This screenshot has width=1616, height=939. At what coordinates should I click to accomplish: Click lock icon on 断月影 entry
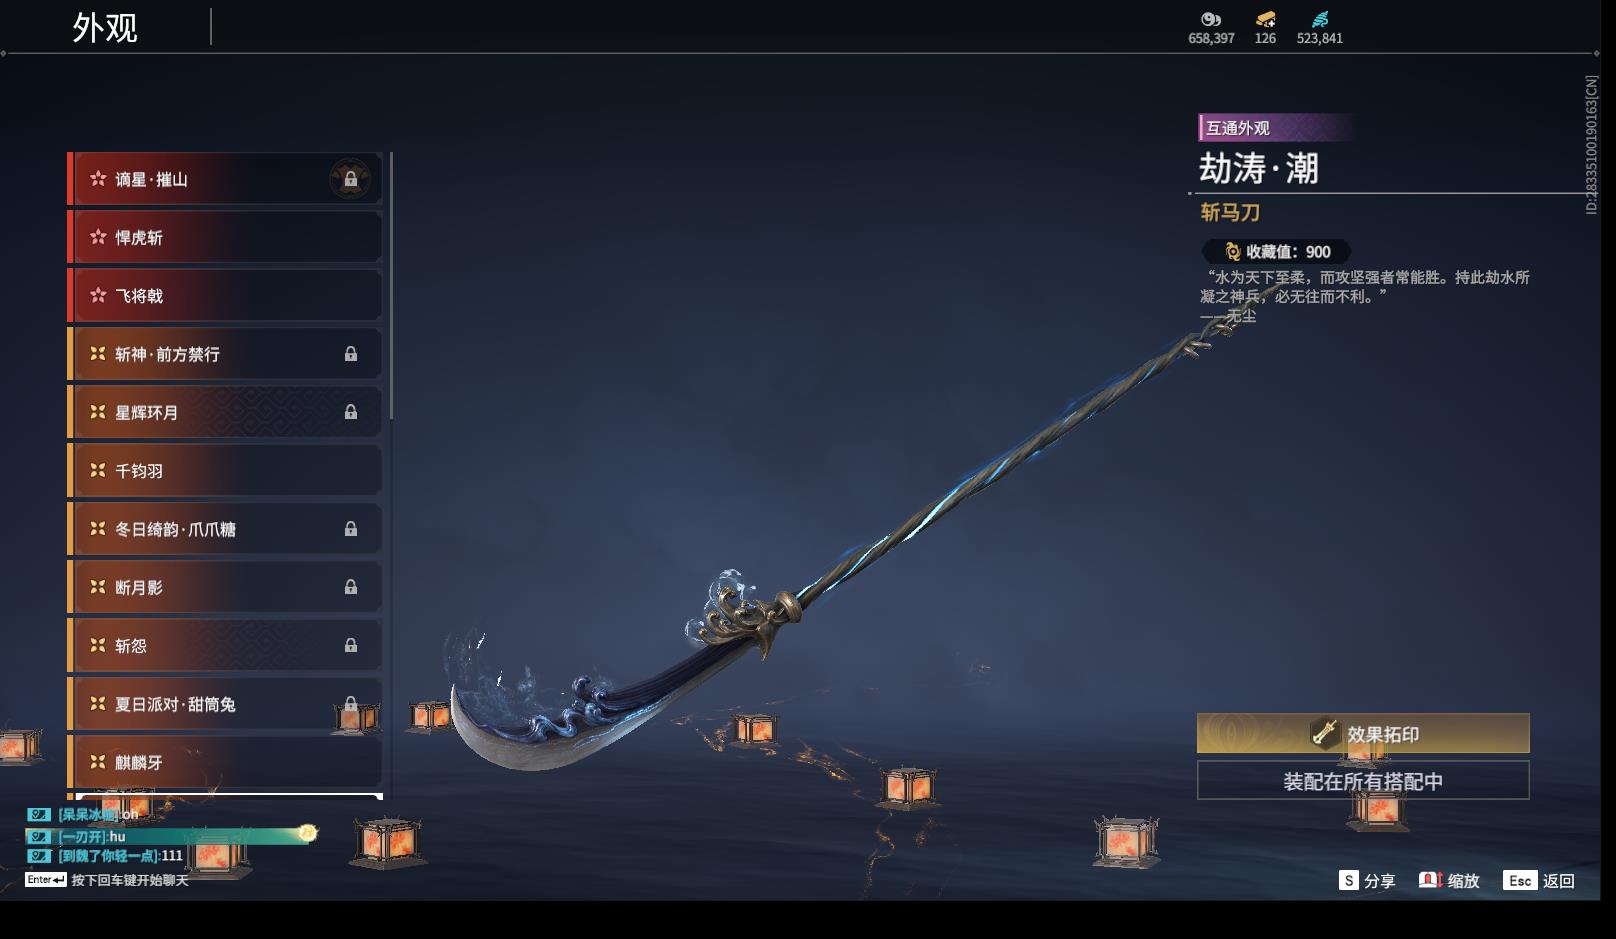[x=351, y=587]
